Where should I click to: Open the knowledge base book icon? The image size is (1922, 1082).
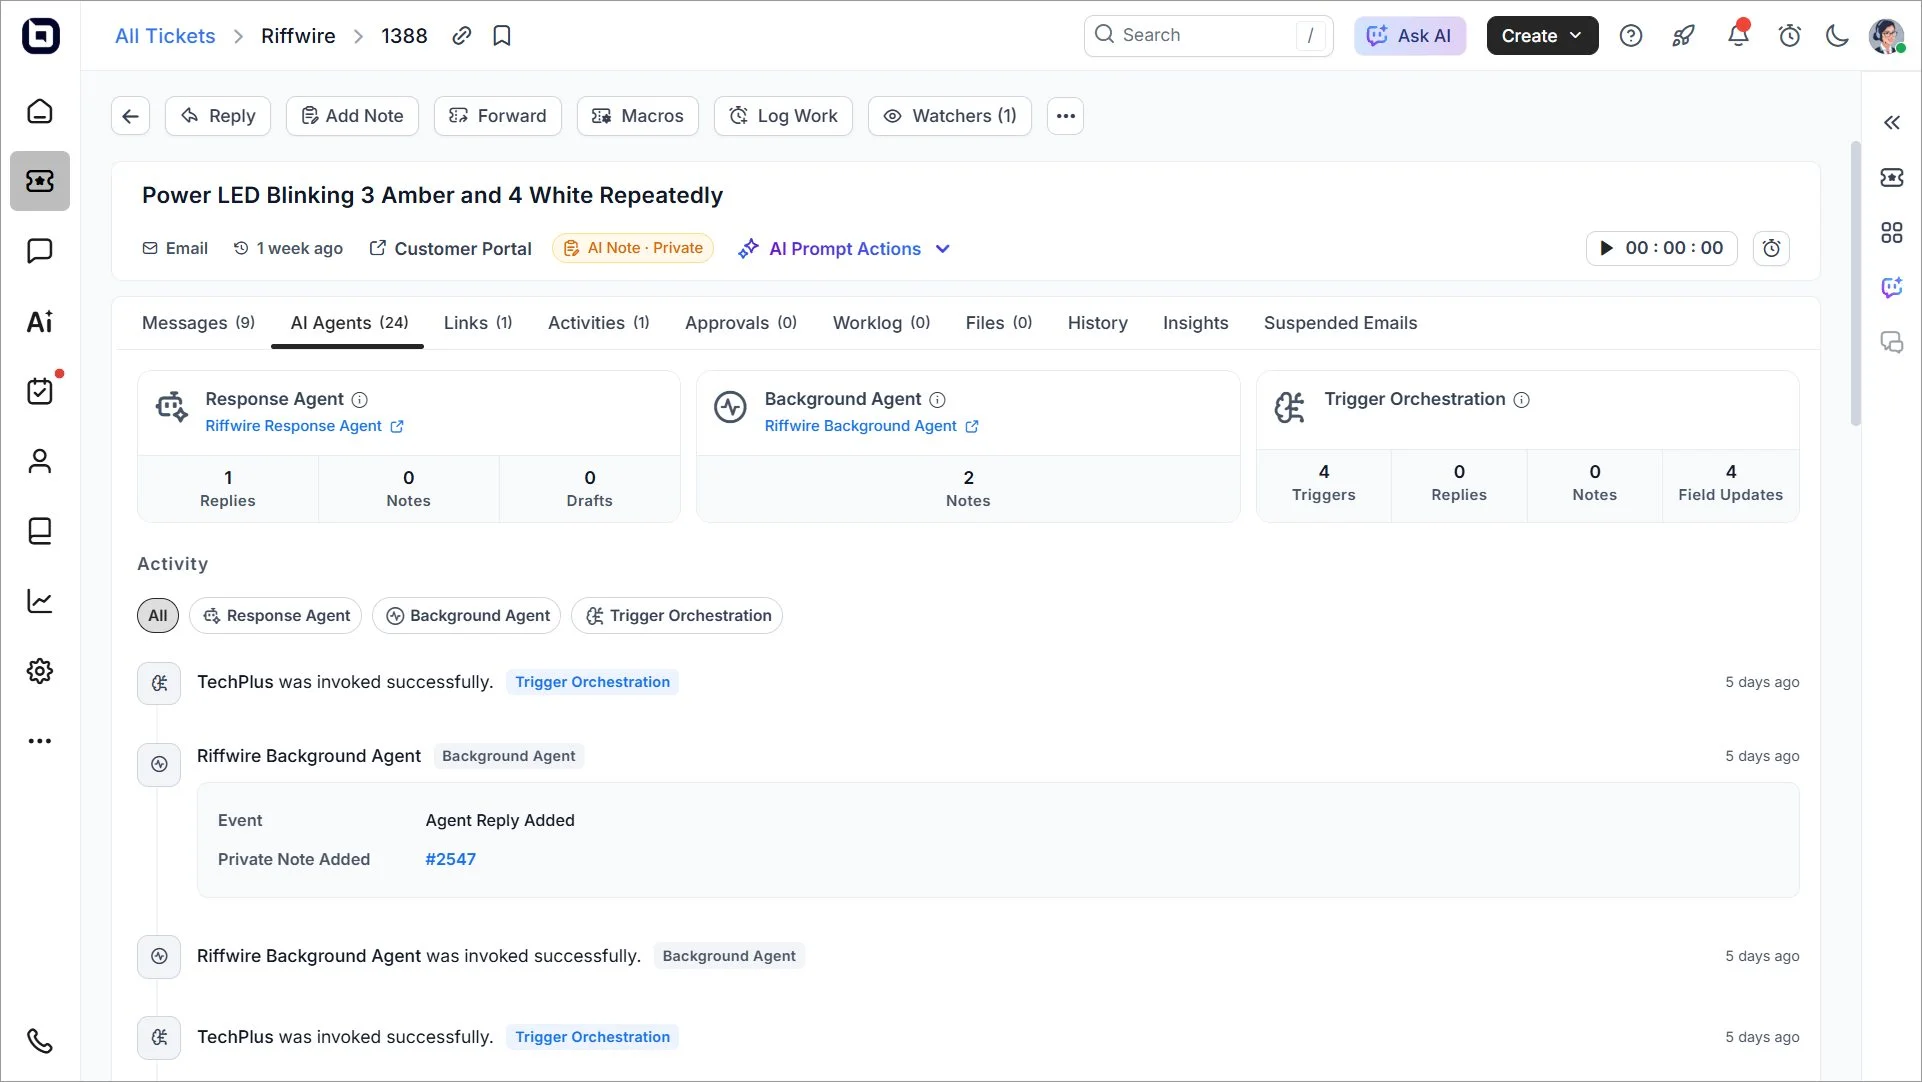(x=40, y=531)
